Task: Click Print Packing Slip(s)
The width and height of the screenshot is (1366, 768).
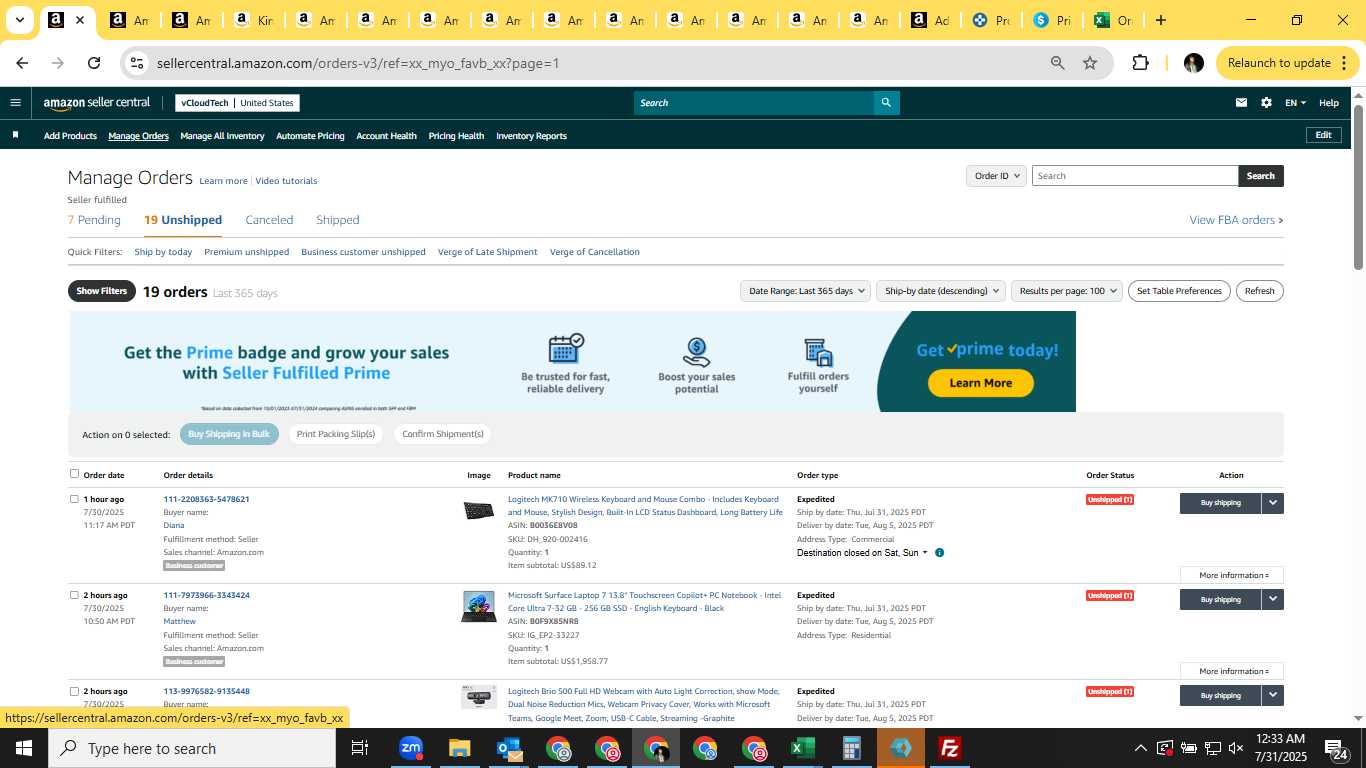Action: click(x=336, y=434)
